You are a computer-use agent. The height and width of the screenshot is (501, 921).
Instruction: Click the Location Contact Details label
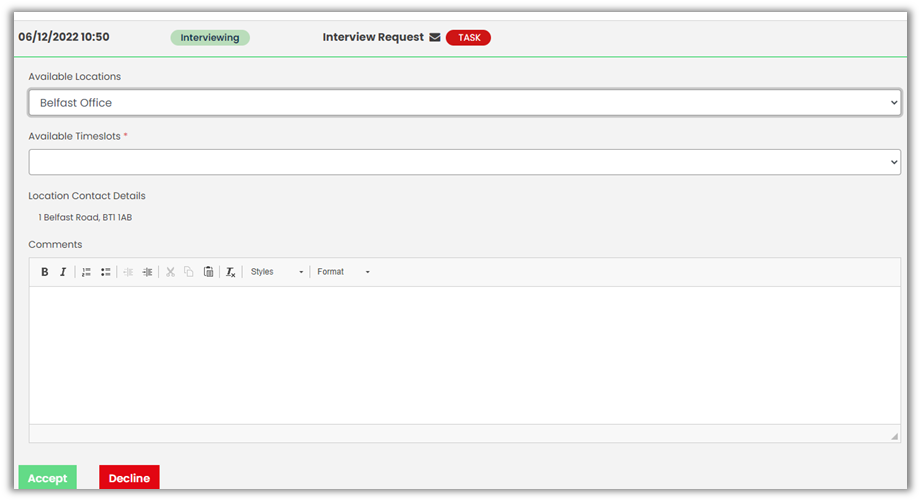coord(87,196)
